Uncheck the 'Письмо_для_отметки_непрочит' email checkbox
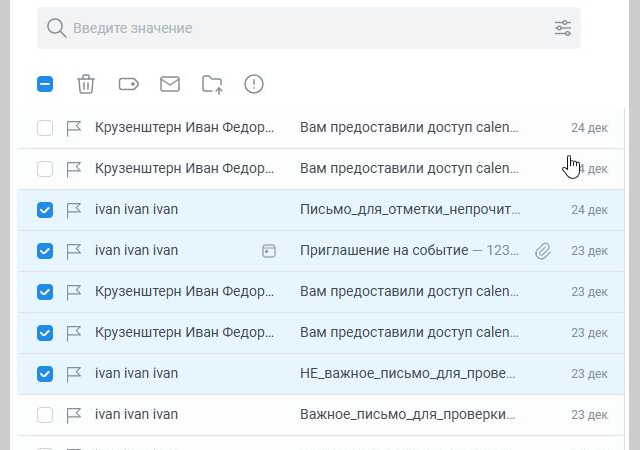Image resolution: width=640 pixels, height=450 pixels. click(x=45, y=210)
